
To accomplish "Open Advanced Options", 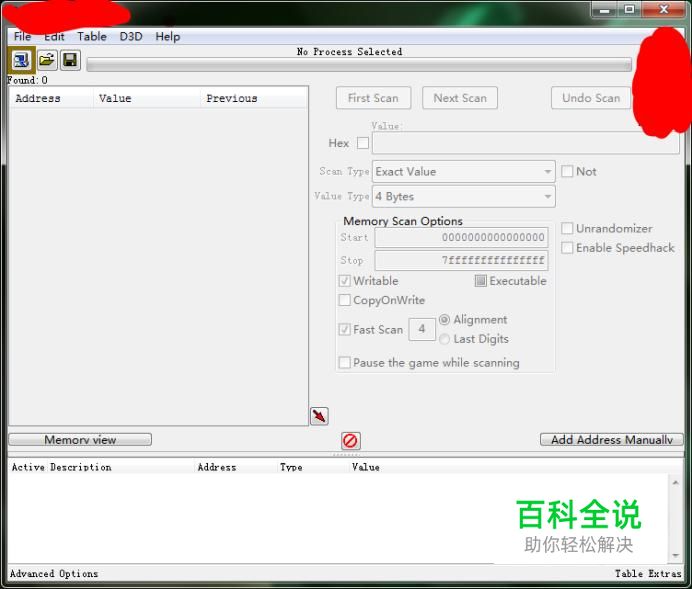I will [54, 574].
